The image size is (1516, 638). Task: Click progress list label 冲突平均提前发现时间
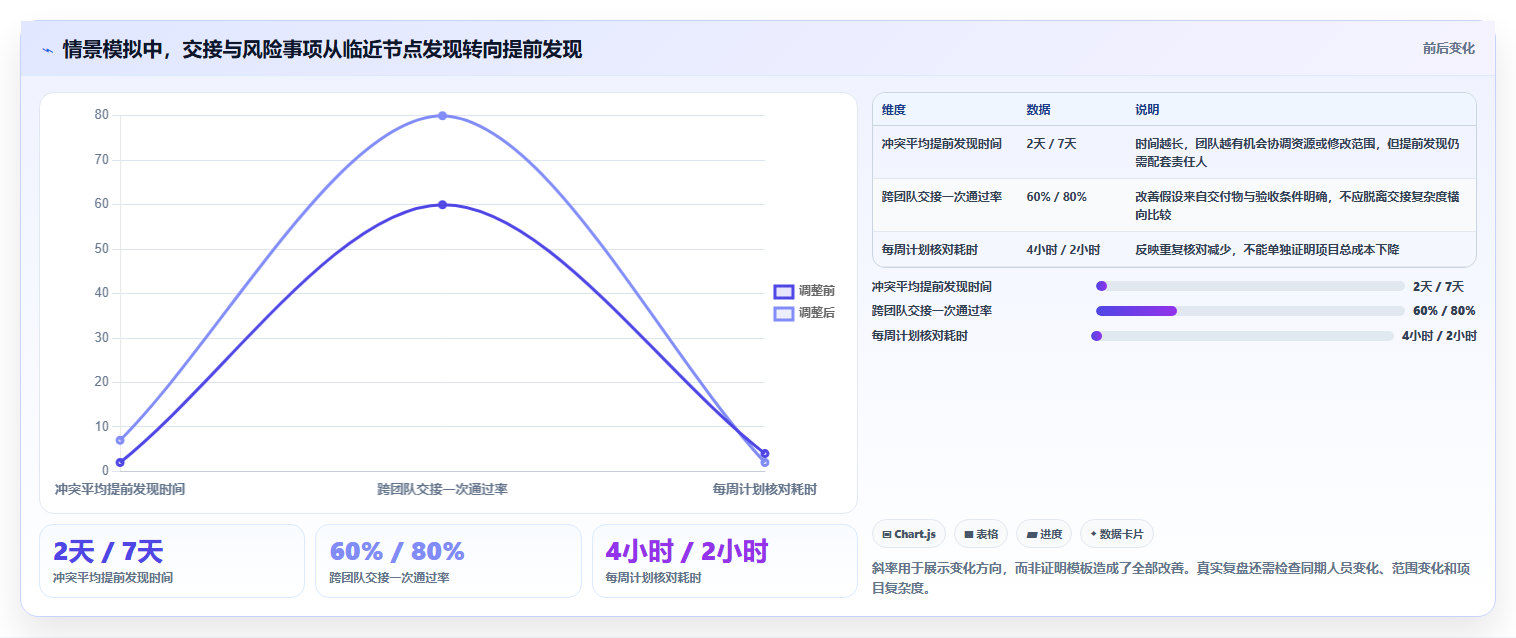click(x=932, y=286)
